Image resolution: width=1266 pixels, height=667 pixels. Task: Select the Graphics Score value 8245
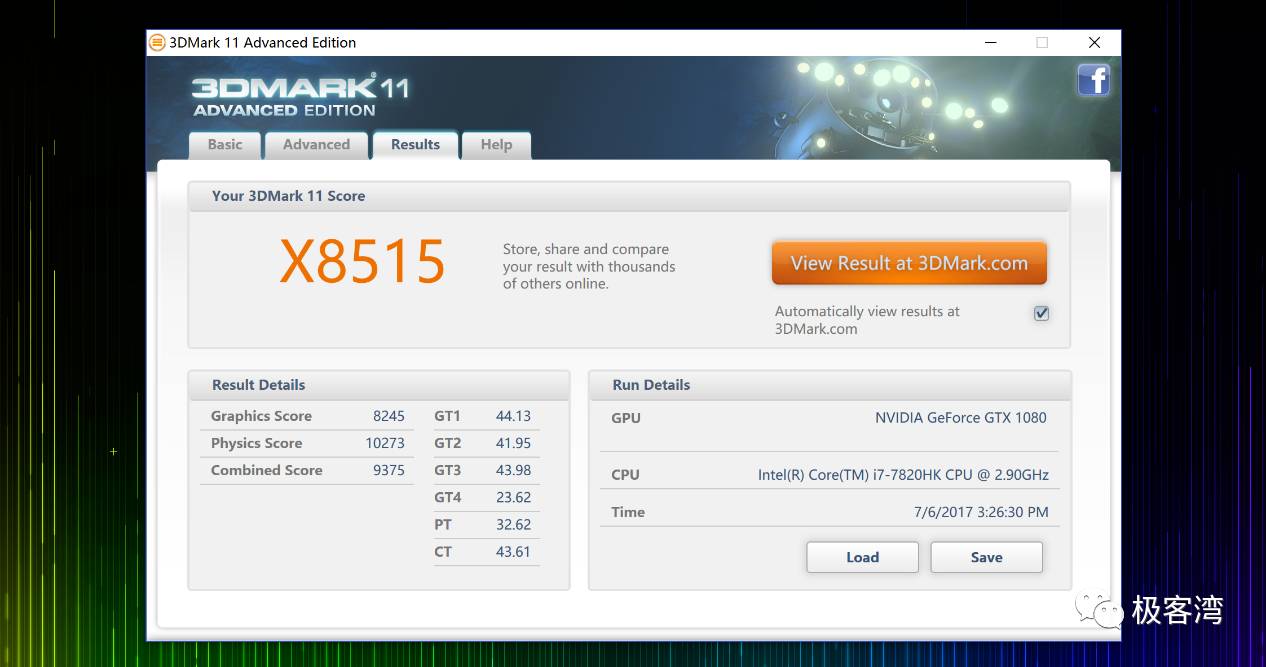tap(389, 416)
